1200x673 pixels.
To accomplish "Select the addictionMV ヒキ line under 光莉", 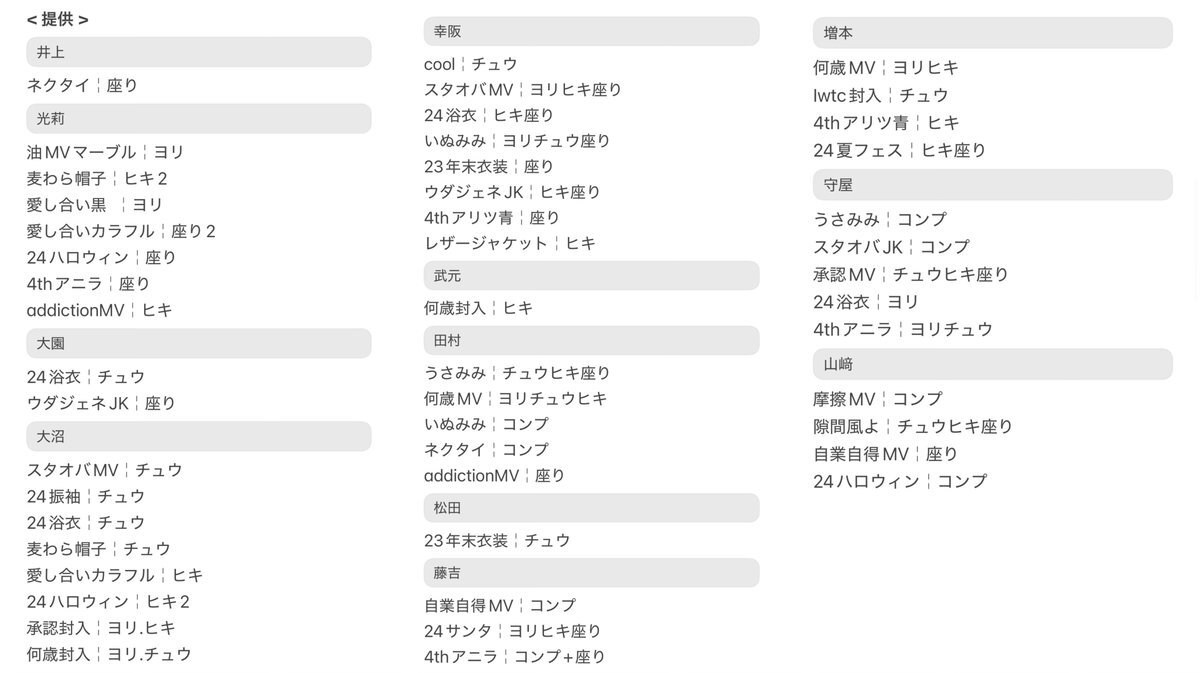I will click(100, 310).
